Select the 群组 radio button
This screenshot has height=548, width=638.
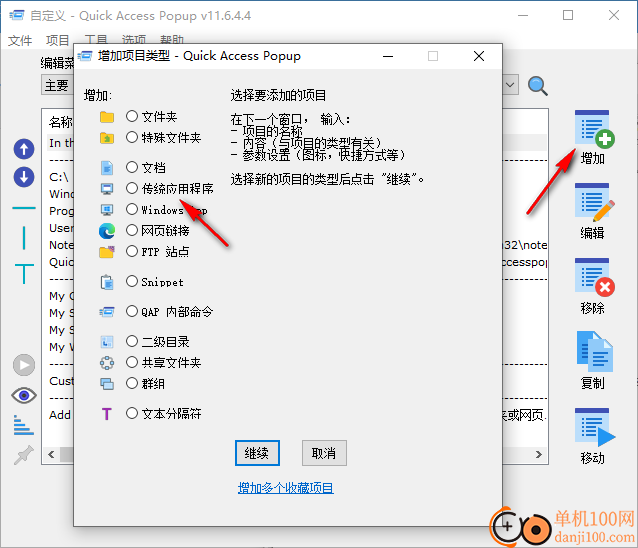coord(131,383)
